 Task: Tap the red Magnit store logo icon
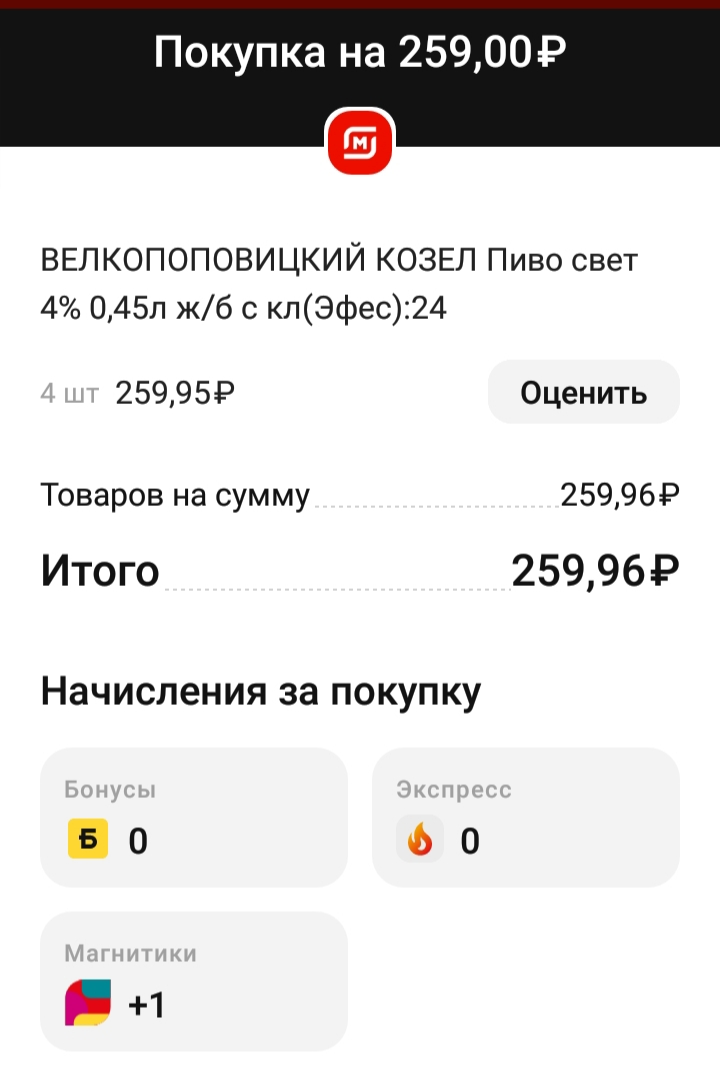click(x=360, y=141)
